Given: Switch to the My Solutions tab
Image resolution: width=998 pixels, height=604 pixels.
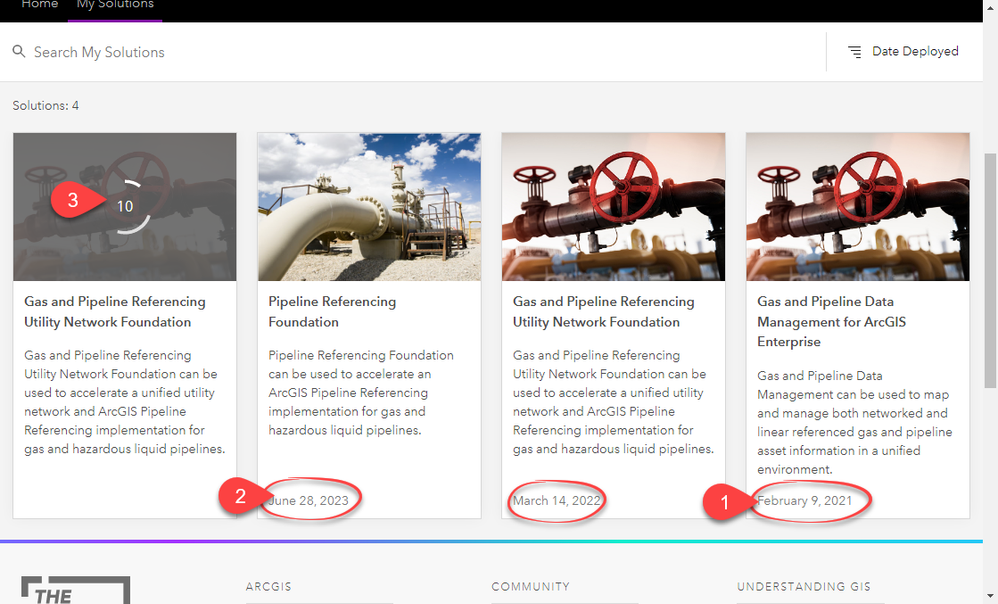Looking at the screenshot, I should (115, 4).
